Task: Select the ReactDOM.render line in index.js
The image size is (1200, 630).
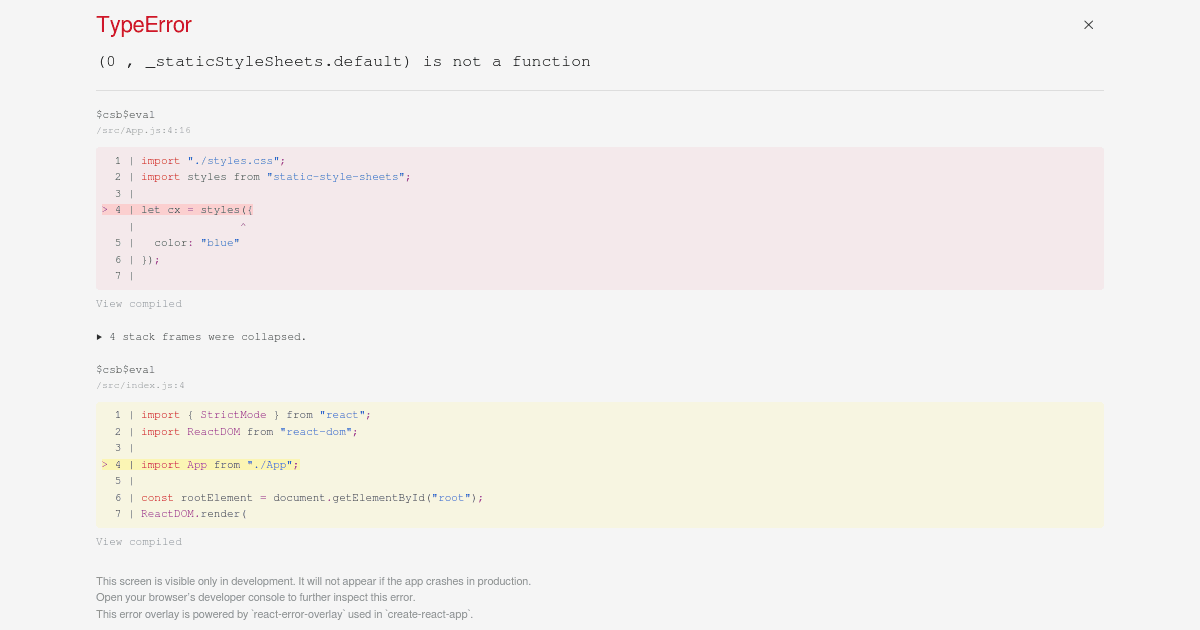Action: [195, 514]
